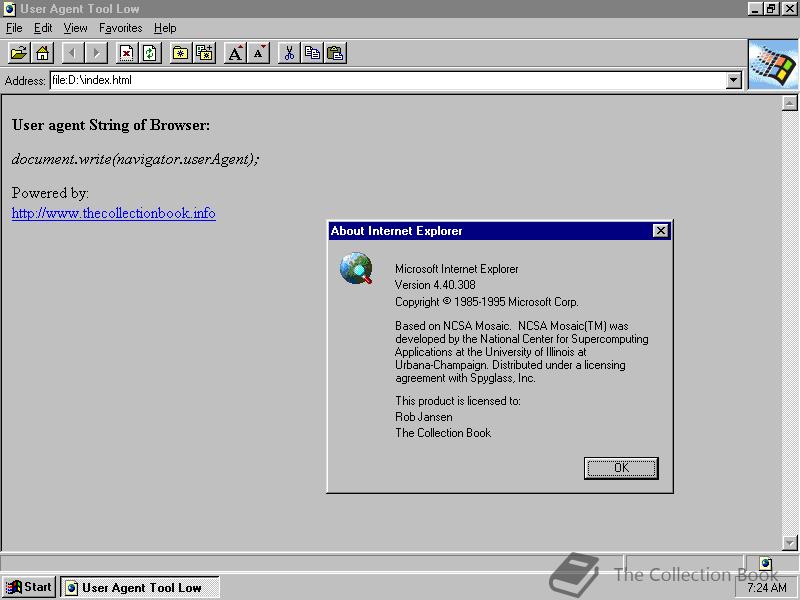Open Favorites folder icon in toolbar
This screenshot has height=600, width=800.
(x=180, y=53)
